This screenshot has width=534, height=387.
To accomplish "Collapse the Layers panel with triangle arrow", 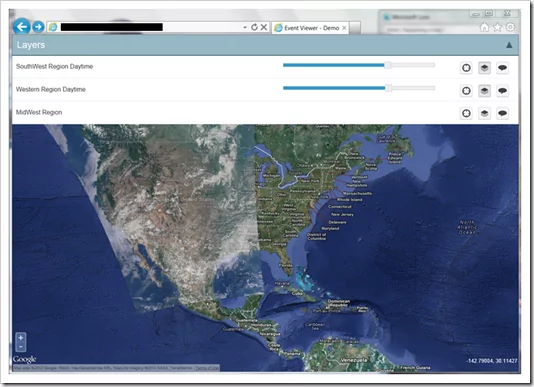I will coord(509,45).
